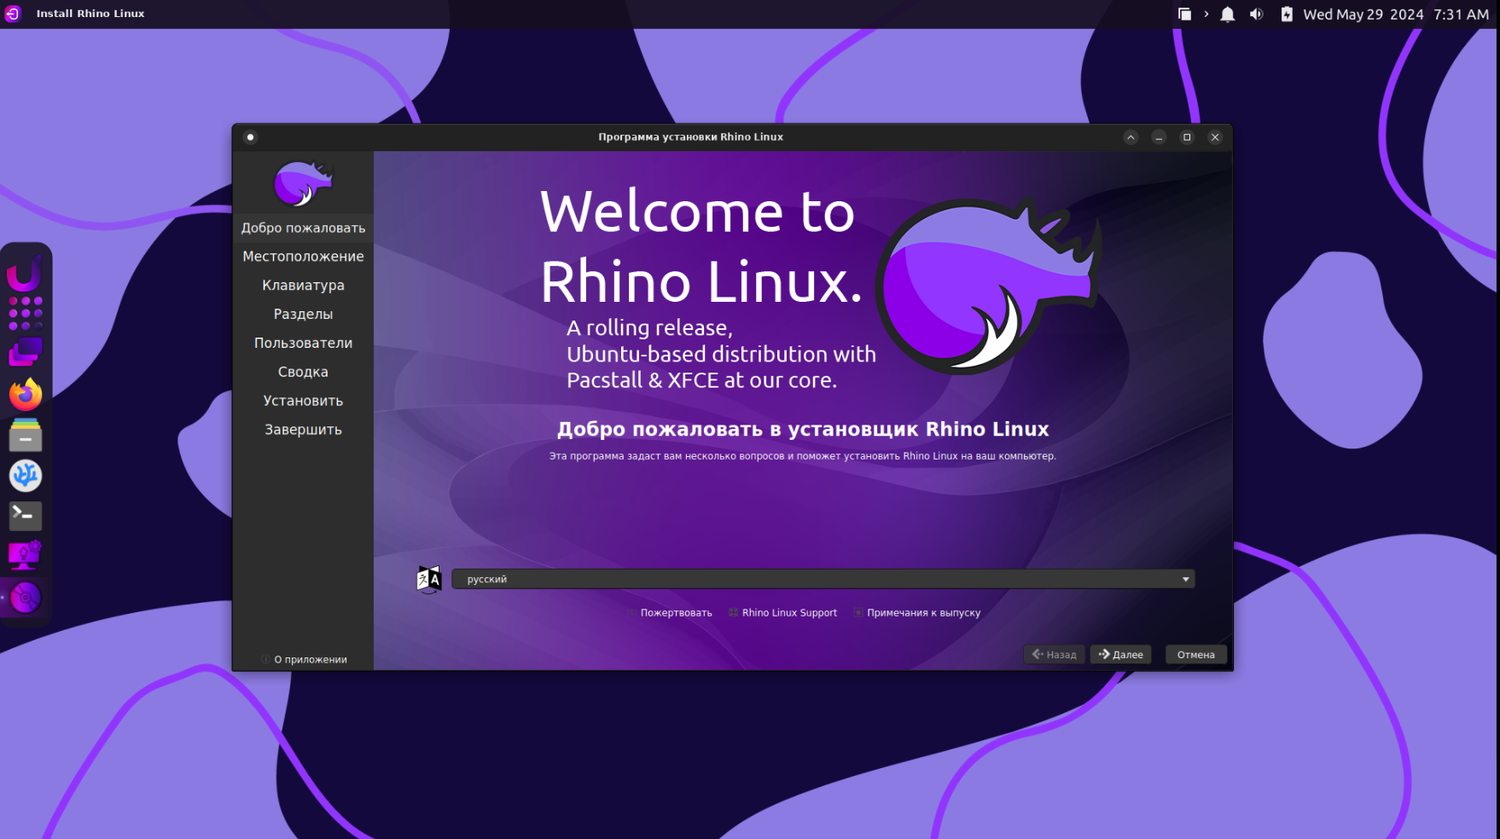Maximize the Rhino Linux installer window

coord(1187,137)
